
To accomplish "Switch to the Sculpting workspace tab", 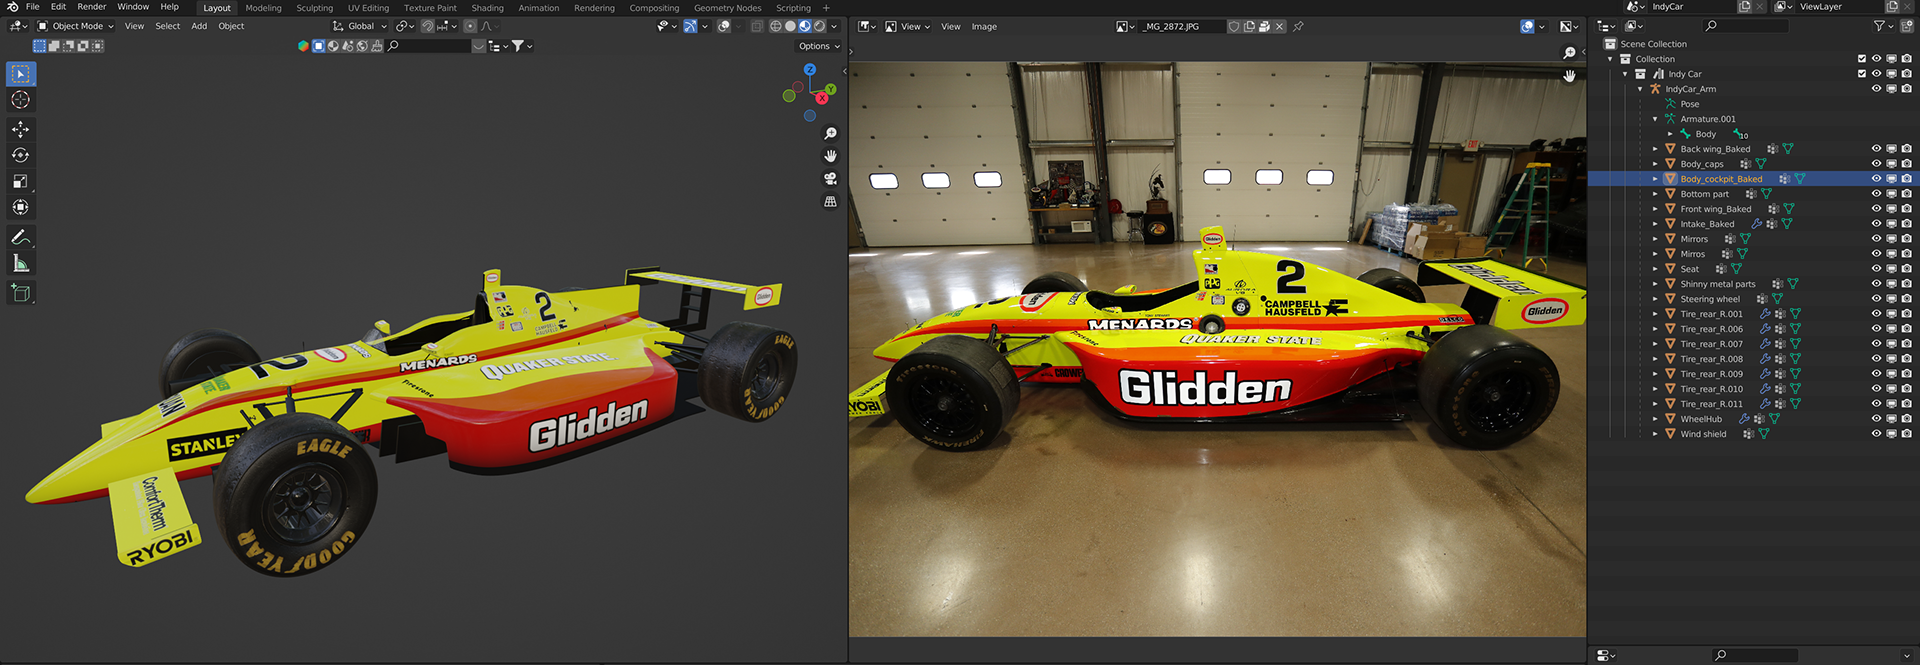I will [314, 8].
